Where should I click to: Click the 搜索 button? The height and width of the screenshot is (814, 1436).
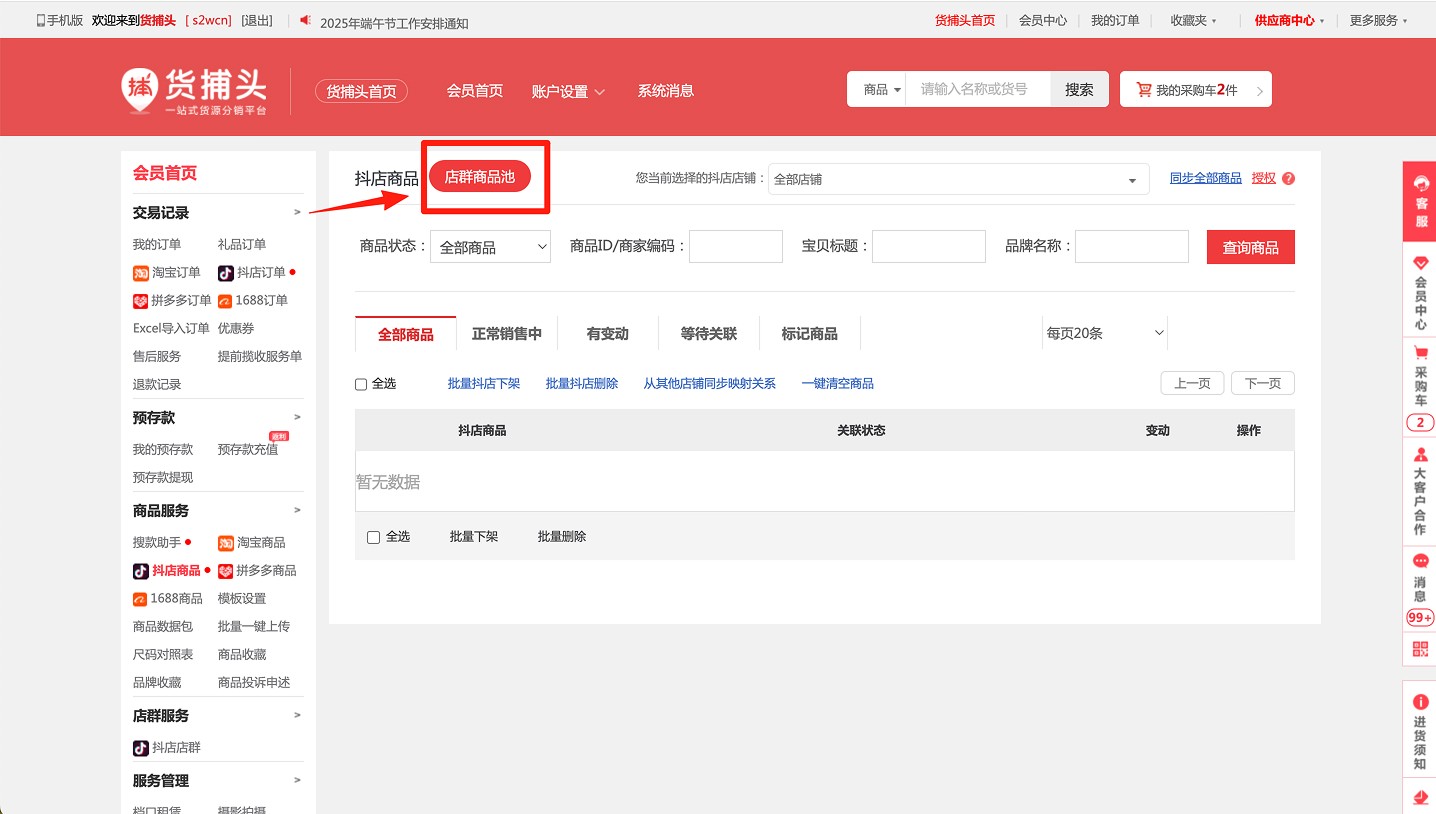1079,89
